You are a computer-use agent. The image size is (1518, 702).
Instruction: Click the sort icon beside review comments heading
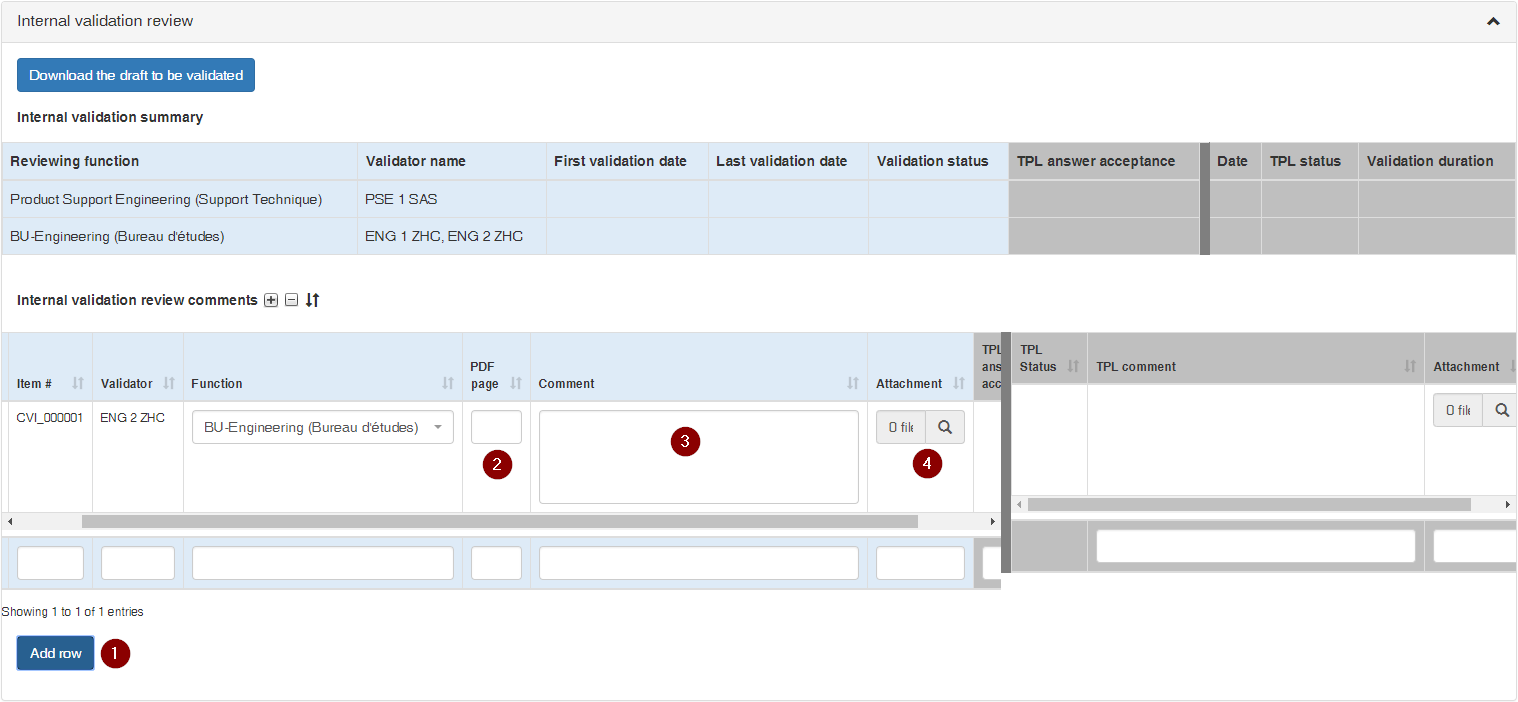(x=312, y=300)
